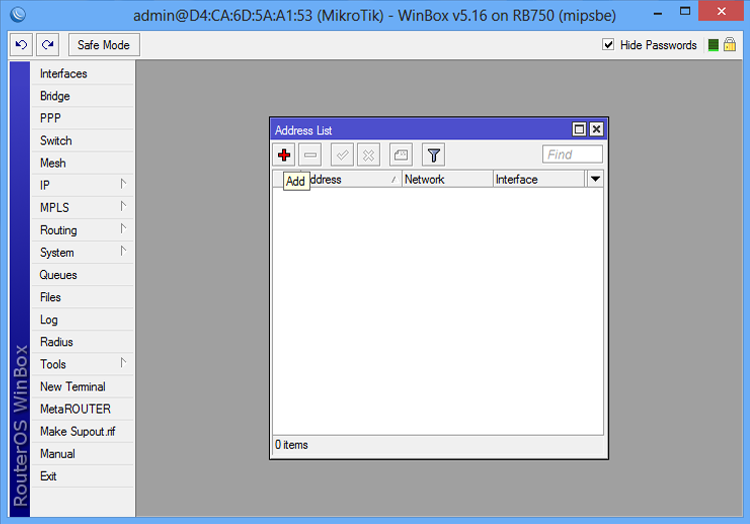
Task: Click the '0 items' status text
Action: (291, 445)
